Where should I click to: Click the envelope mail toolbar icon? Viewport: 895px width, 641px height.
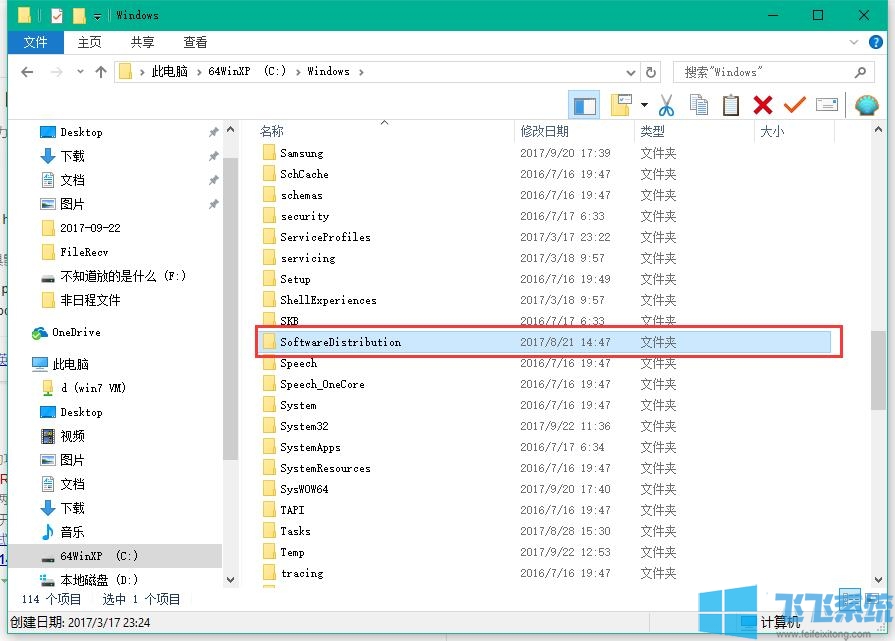827,105
